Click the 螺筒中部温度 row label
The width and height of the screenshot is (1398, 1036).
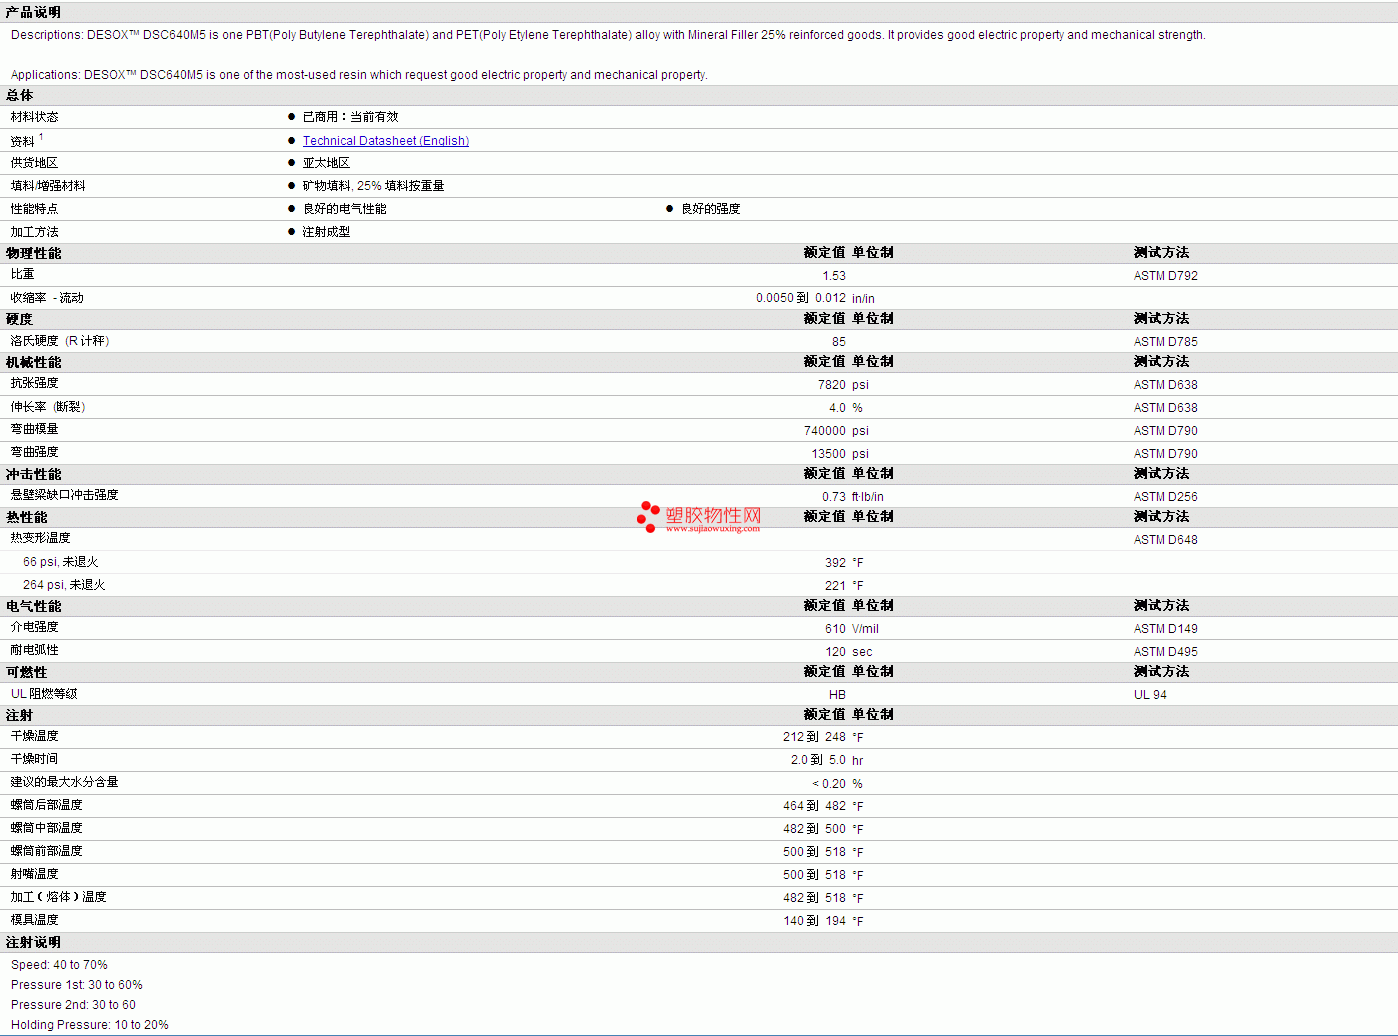[x=47, y=828]
